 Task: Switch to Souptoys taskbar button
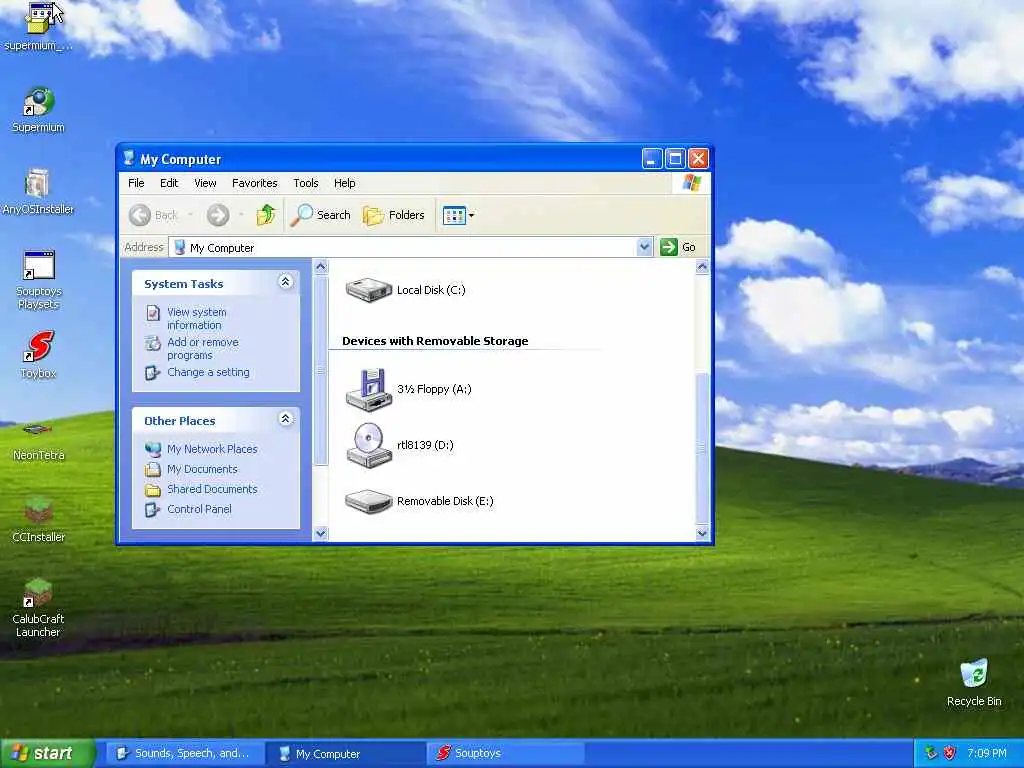506,754
